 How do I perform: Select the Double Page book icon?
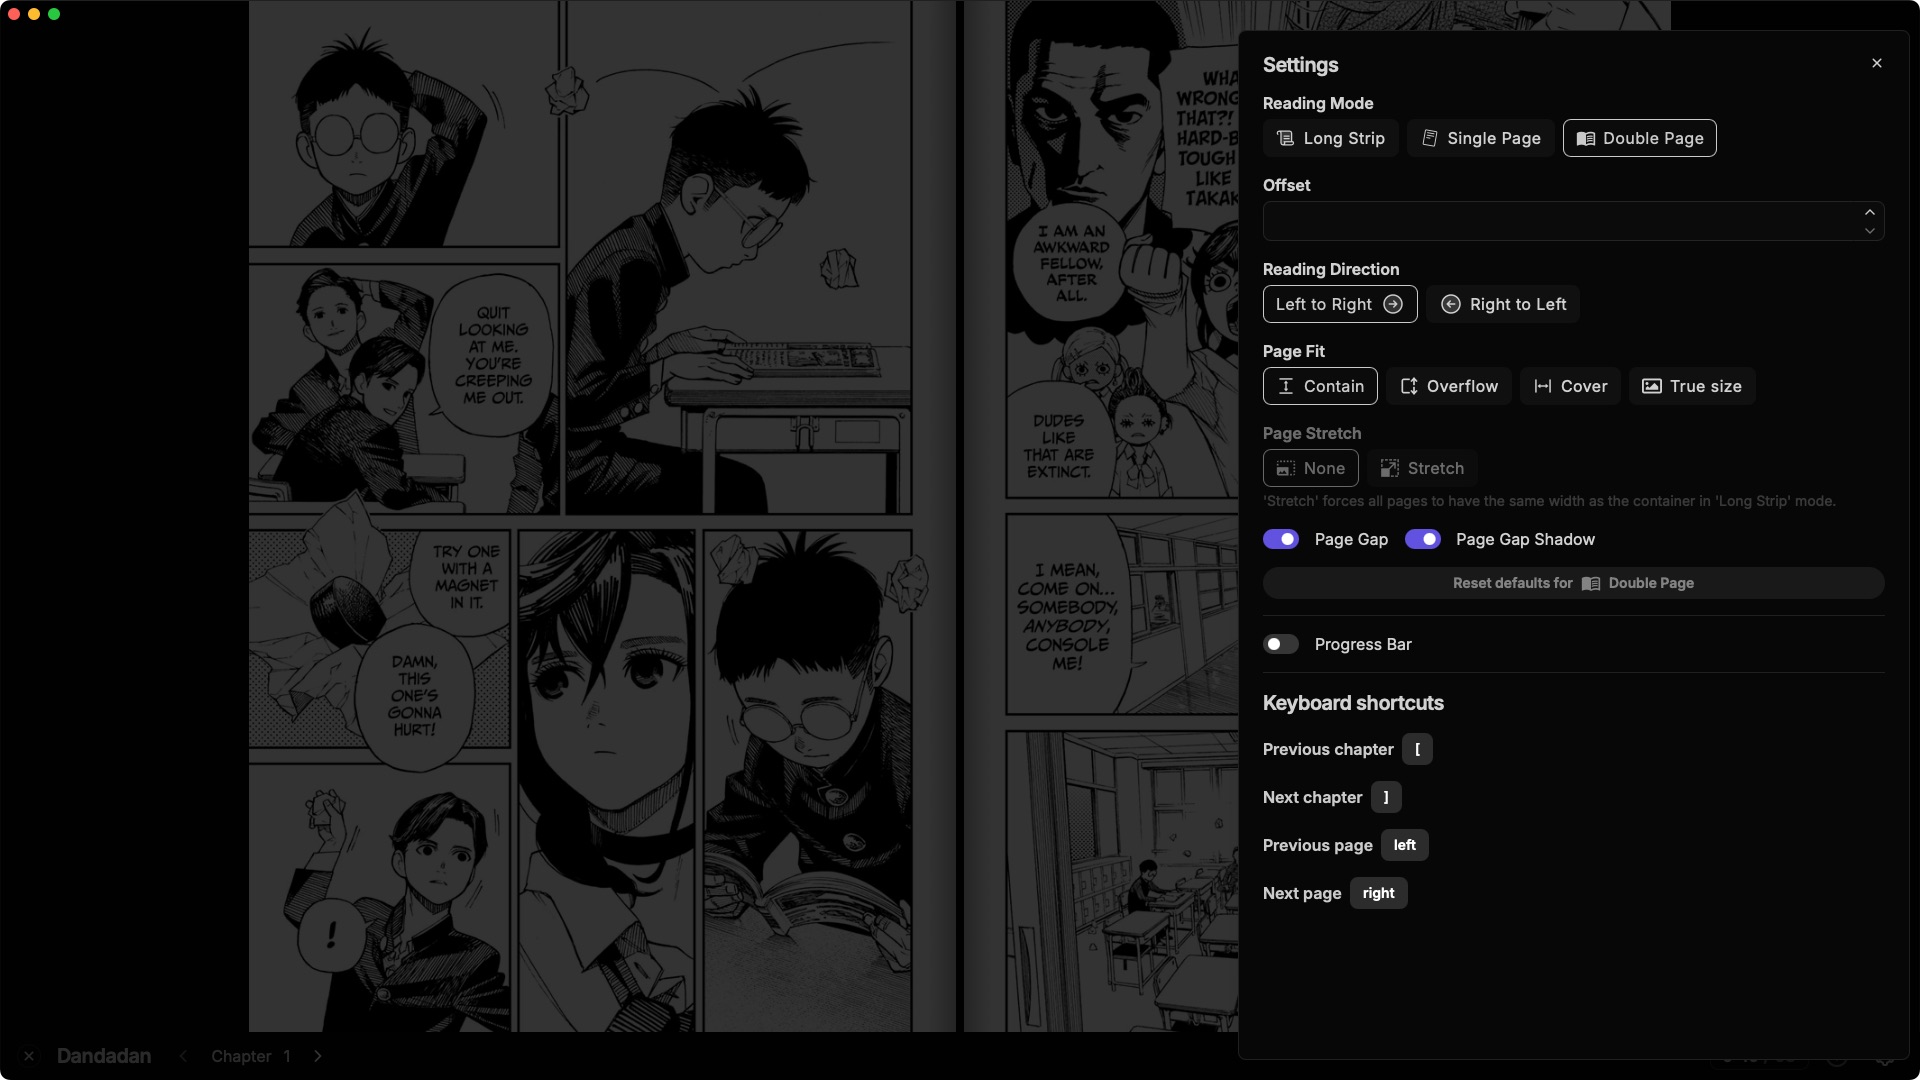[1585, 138]
